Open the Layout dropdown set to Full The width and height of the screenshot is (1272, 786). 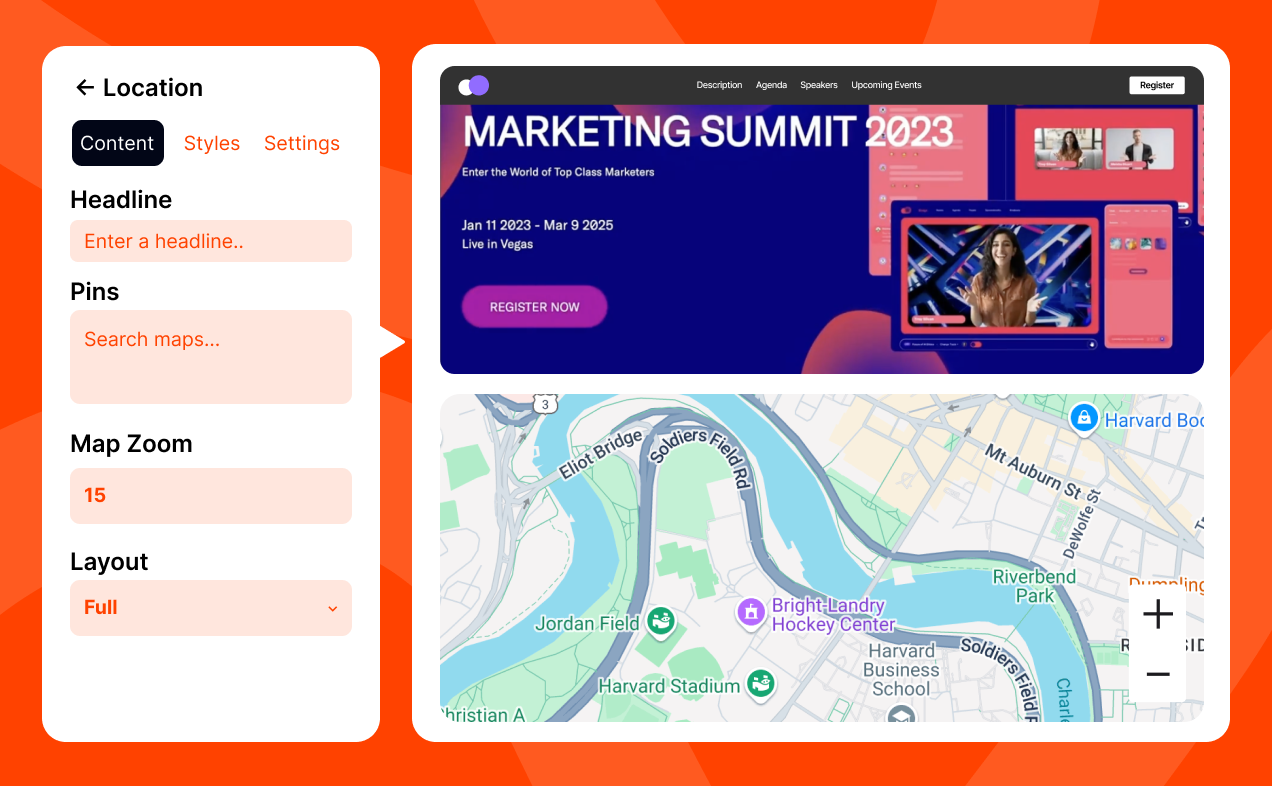(x=210, y=608)
